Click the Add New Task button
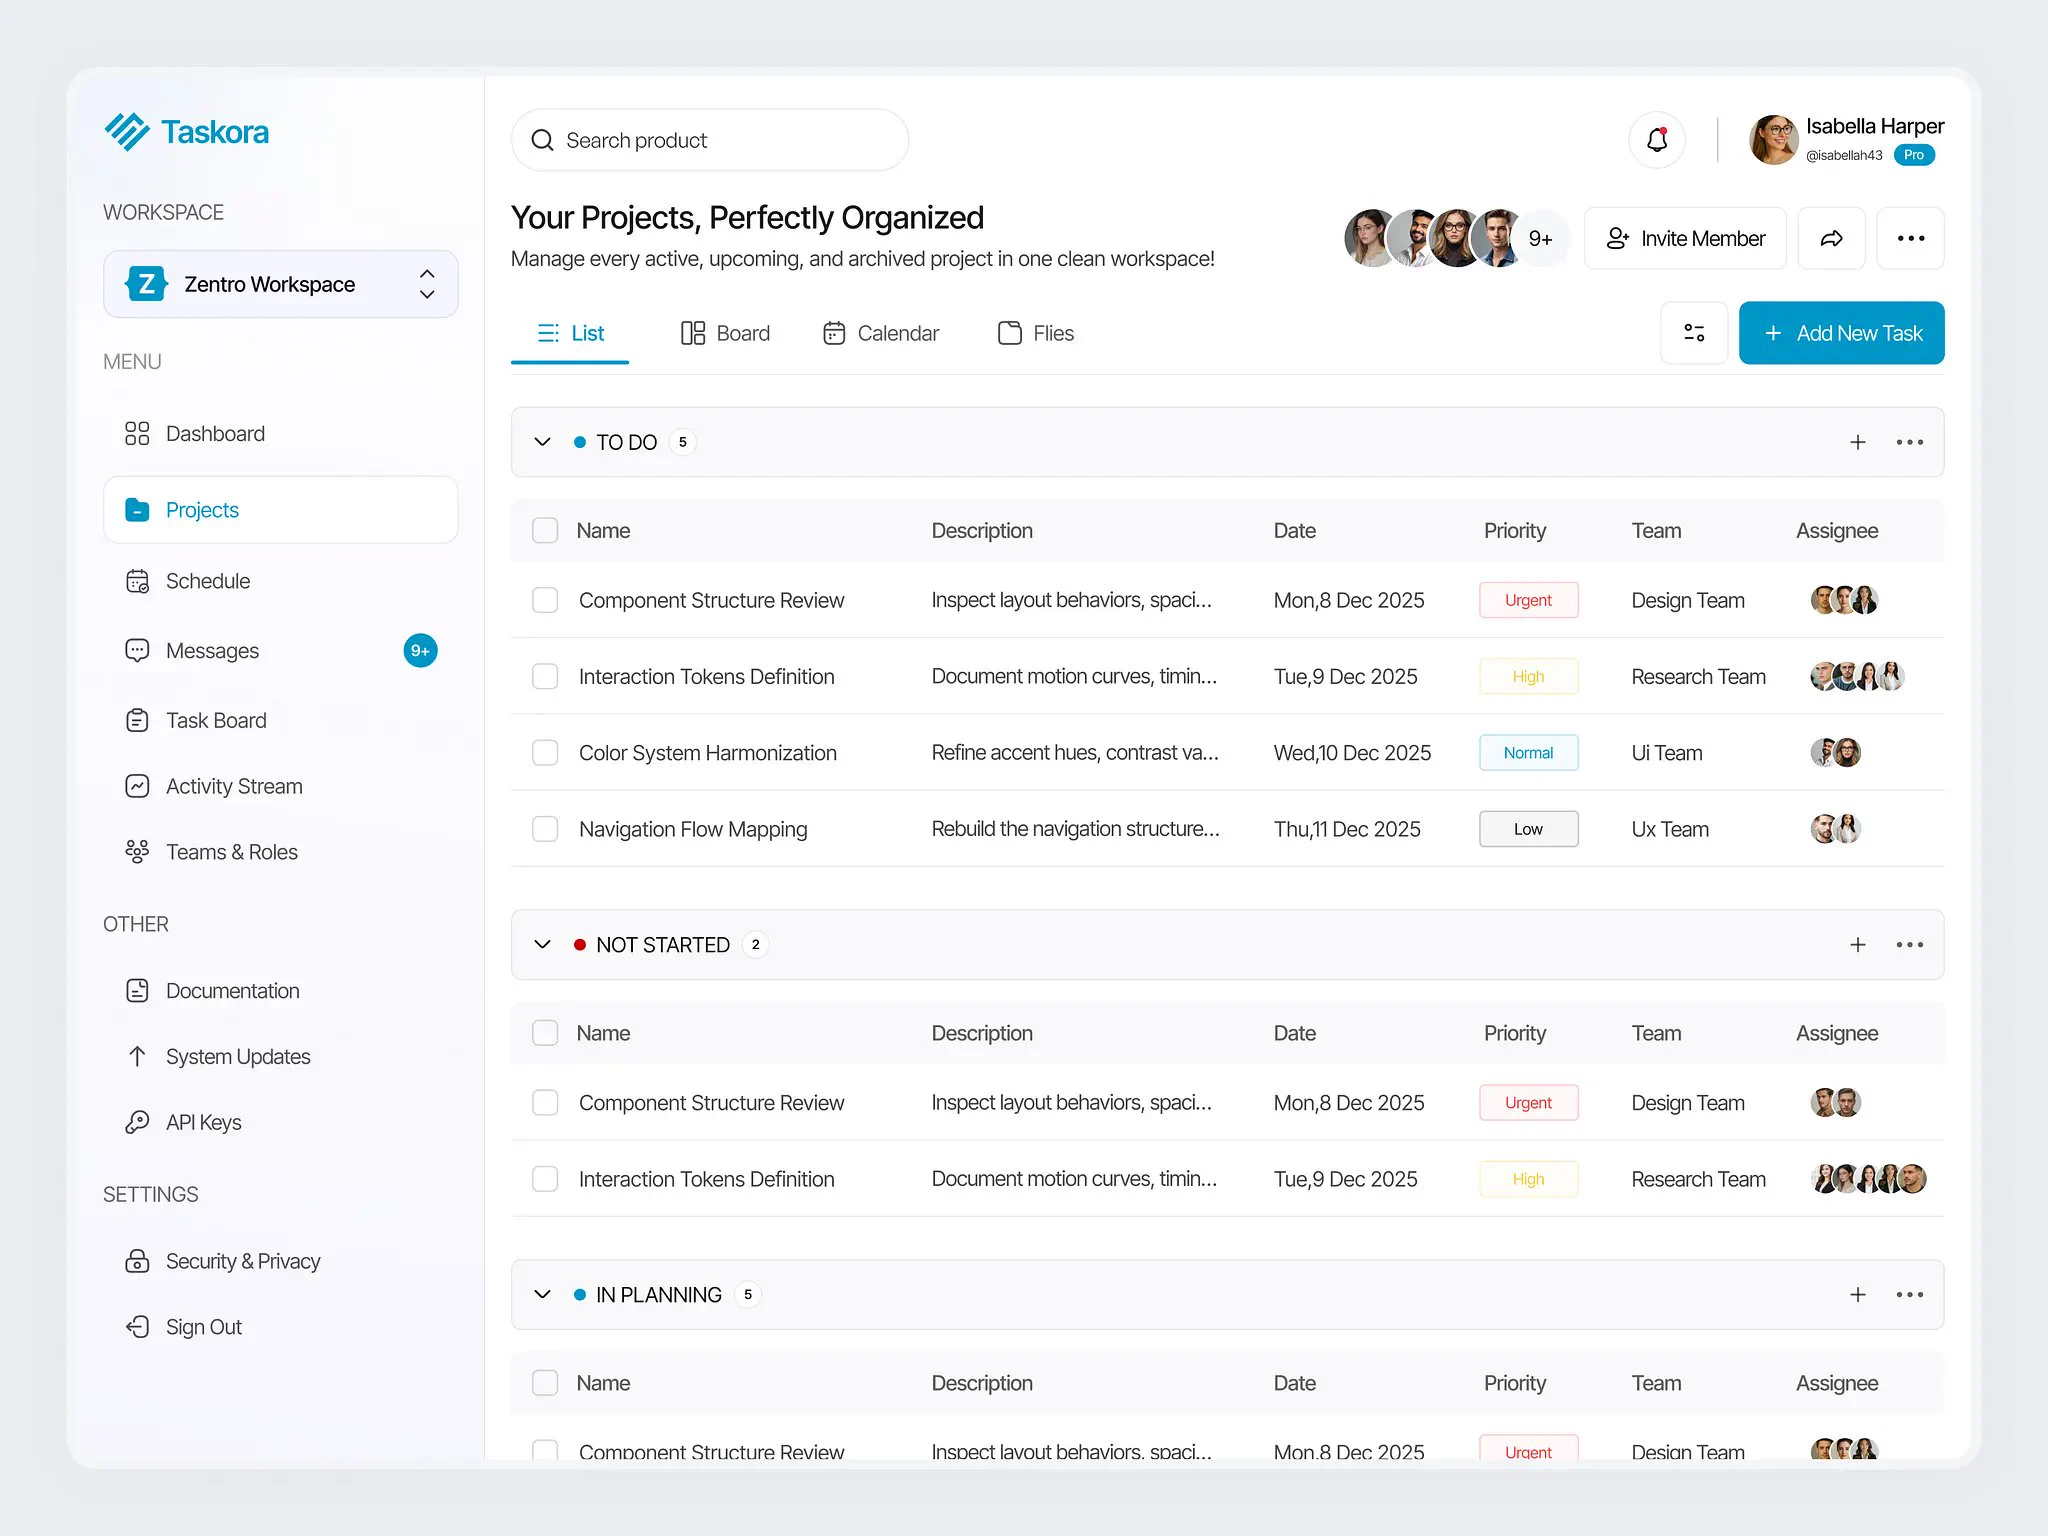 pos(1841,333)
